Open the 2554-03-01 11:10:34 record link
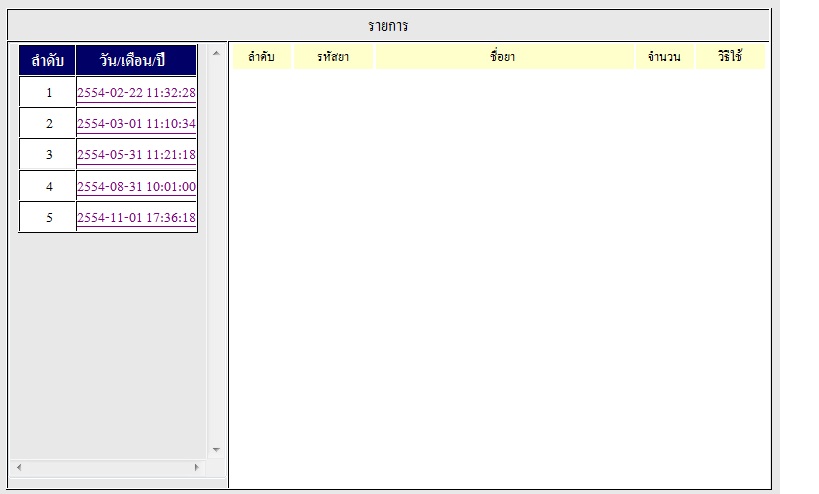The image size is (819, 494). [136, 124]
